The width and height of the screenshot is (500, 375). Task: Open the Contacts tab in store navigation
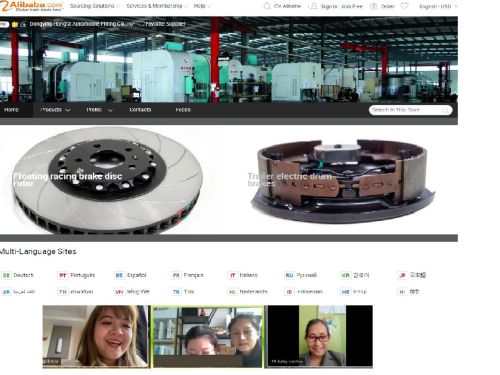pos(140,110)
